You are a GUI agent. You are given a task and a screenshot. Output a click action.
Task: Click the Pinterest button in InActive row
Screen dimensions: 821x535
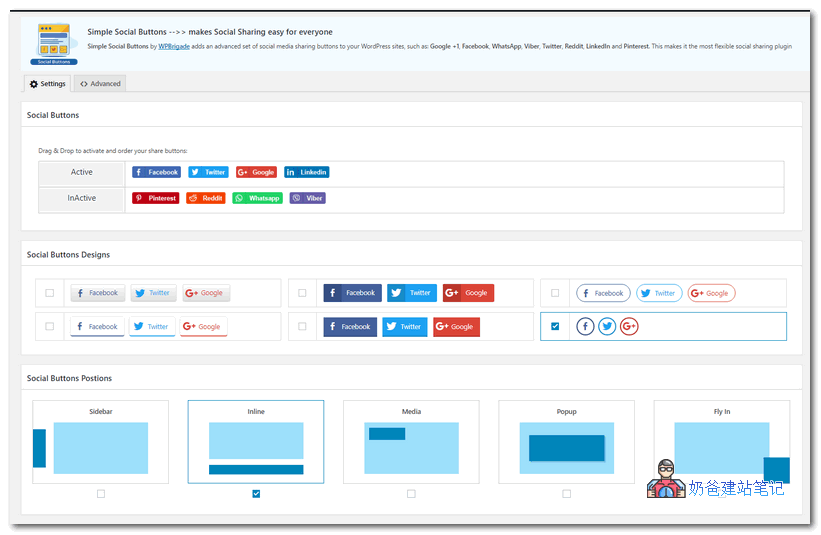pyautogui.click(x=155, y=198)
